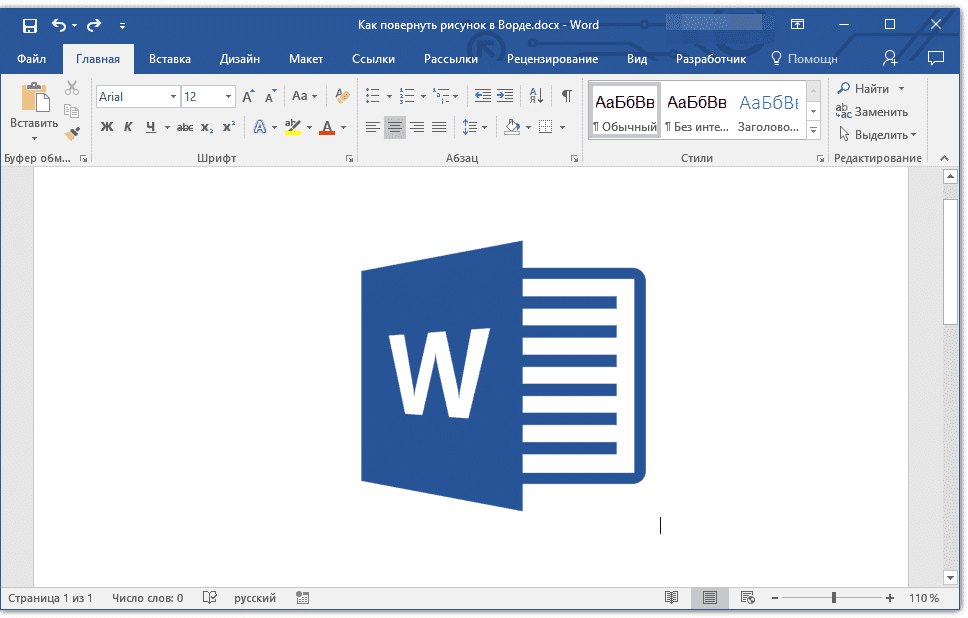Increase indent in the paragraph group
Viewport: 968px width, 618px height.
[x=505, y=96]
